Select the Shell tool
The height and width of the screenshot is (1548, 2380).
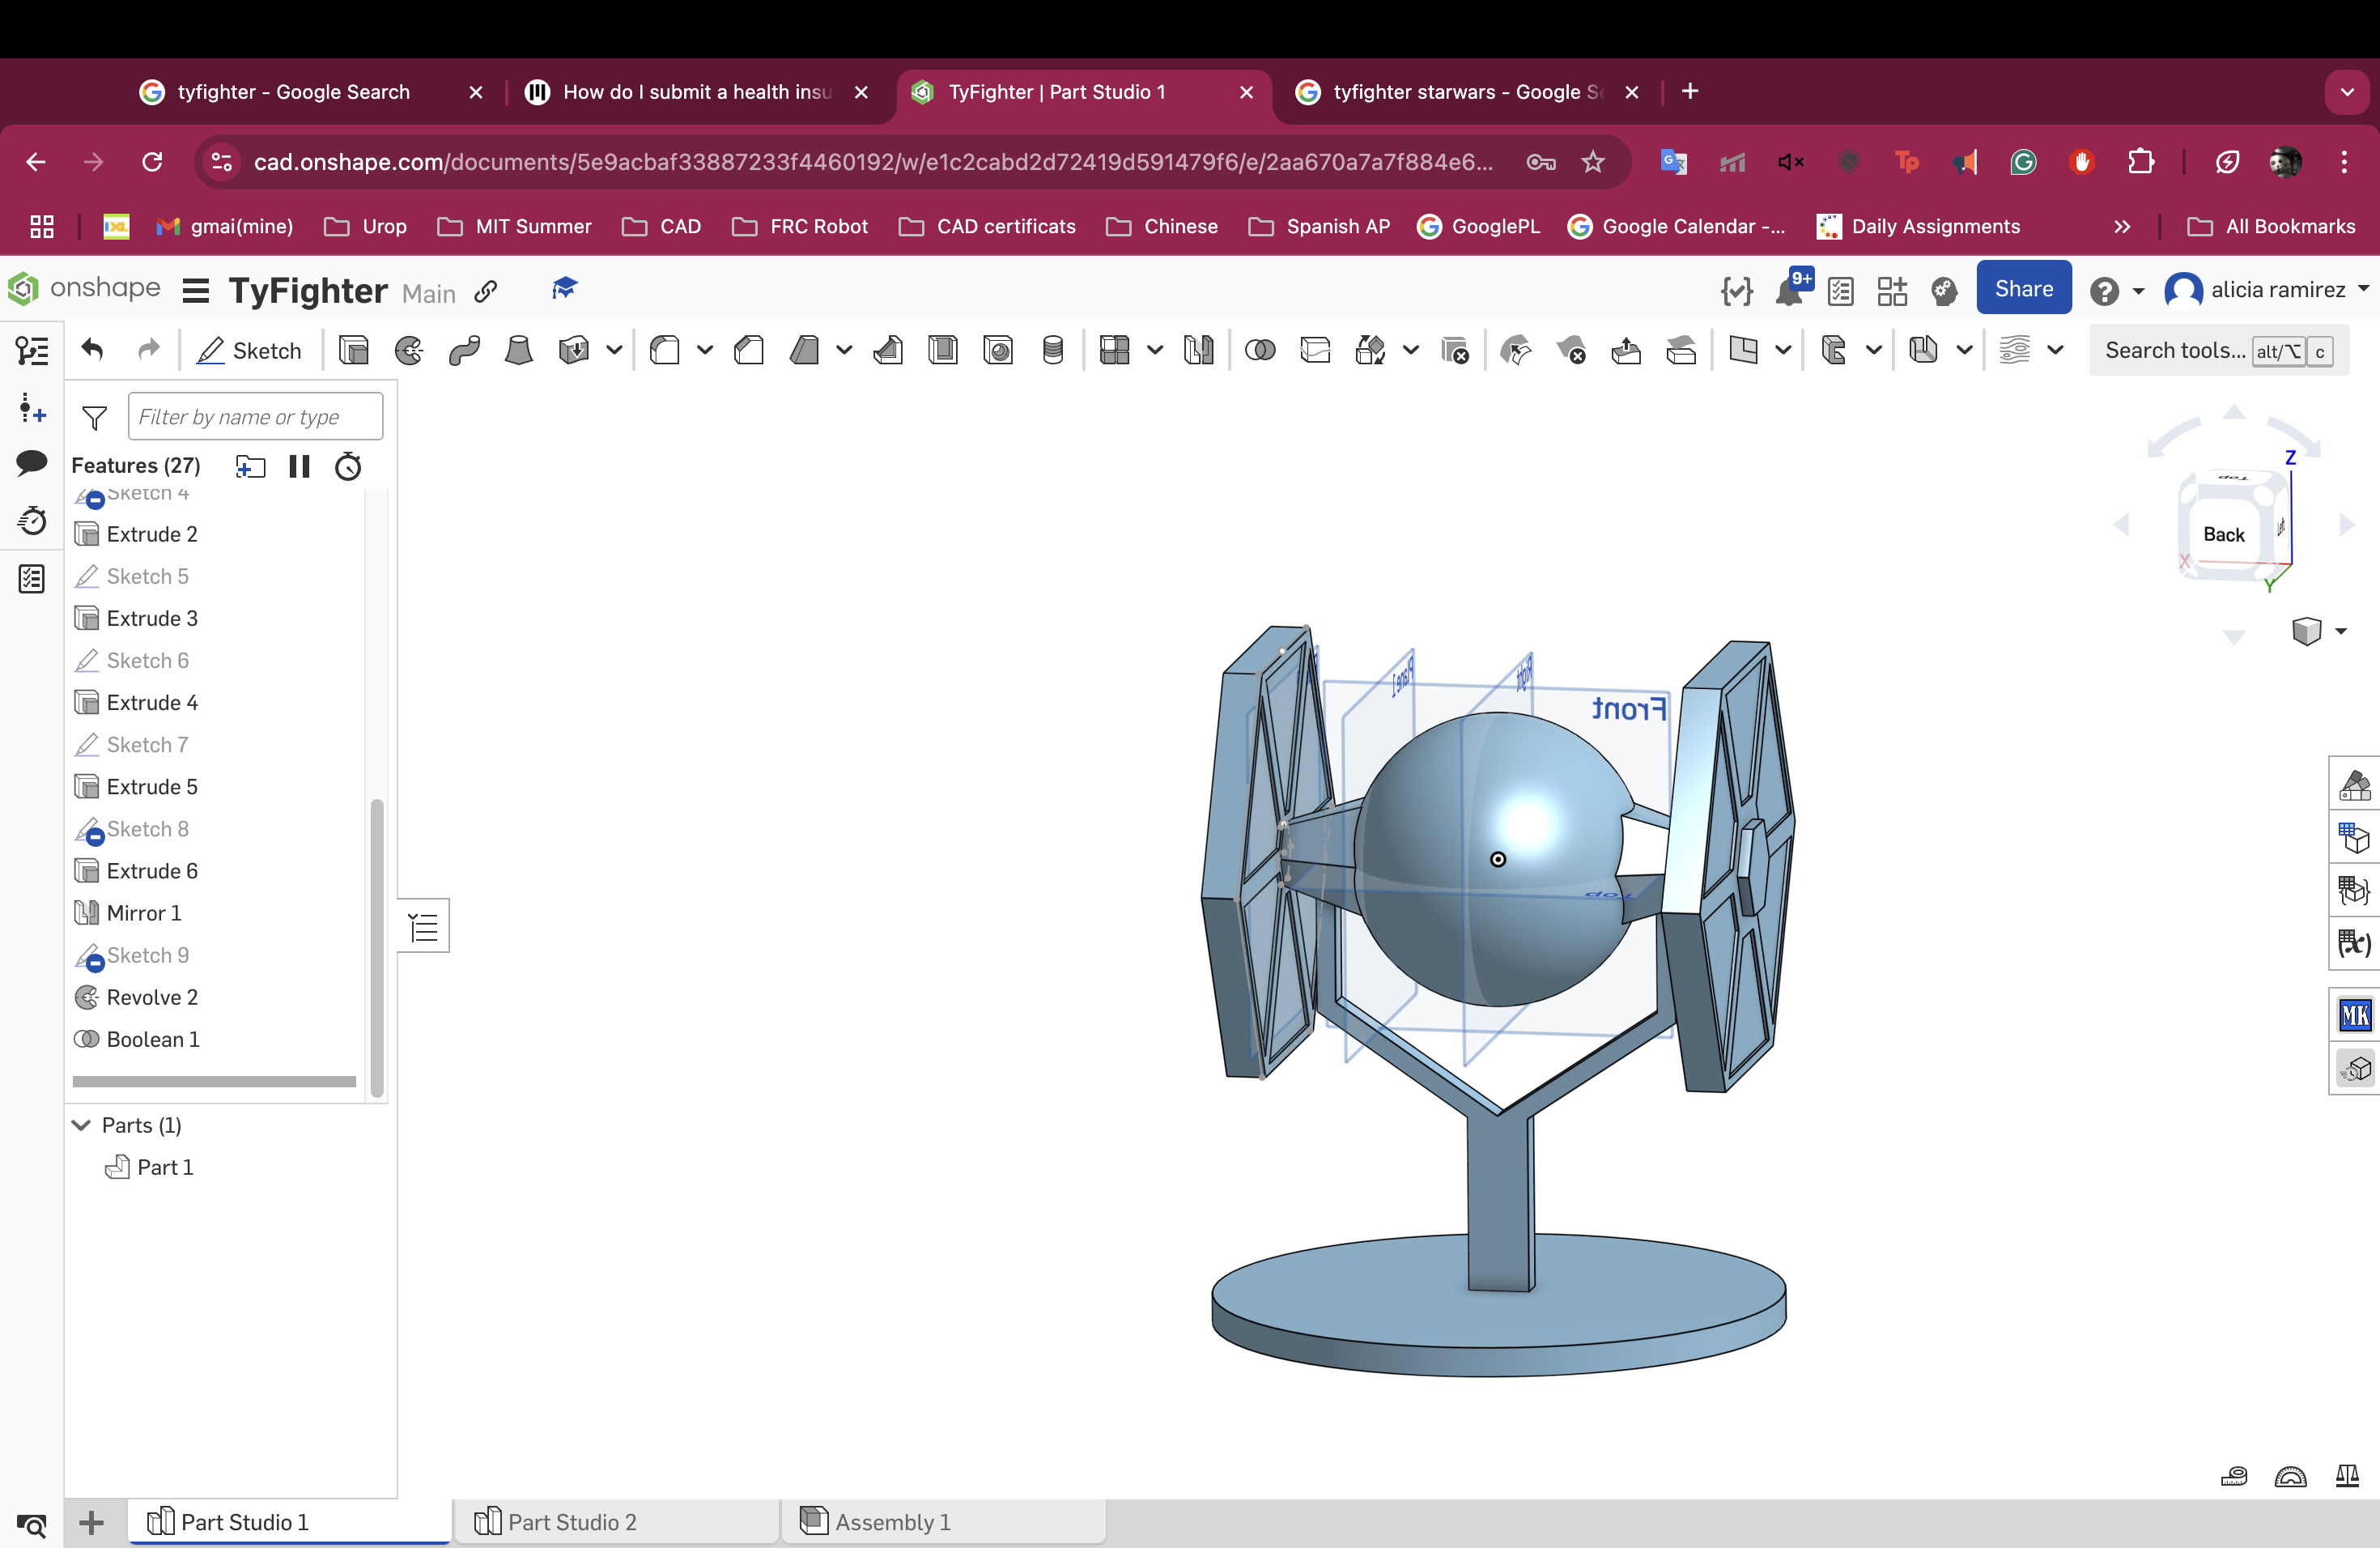pos(943,350)
